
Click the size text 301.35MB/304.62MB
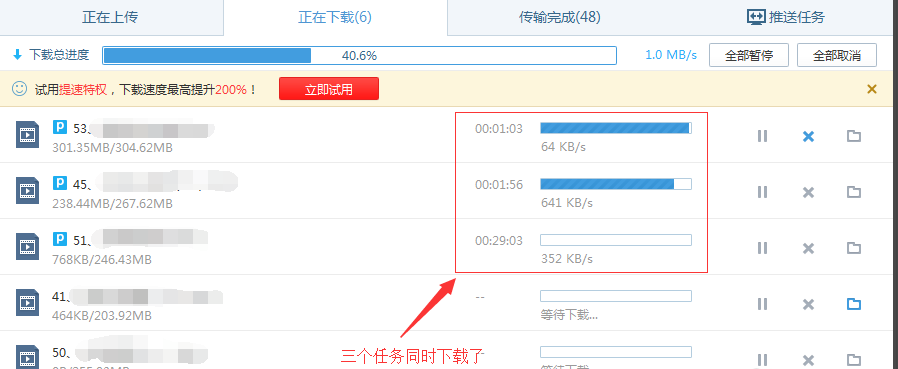click(x=112, y=148)
